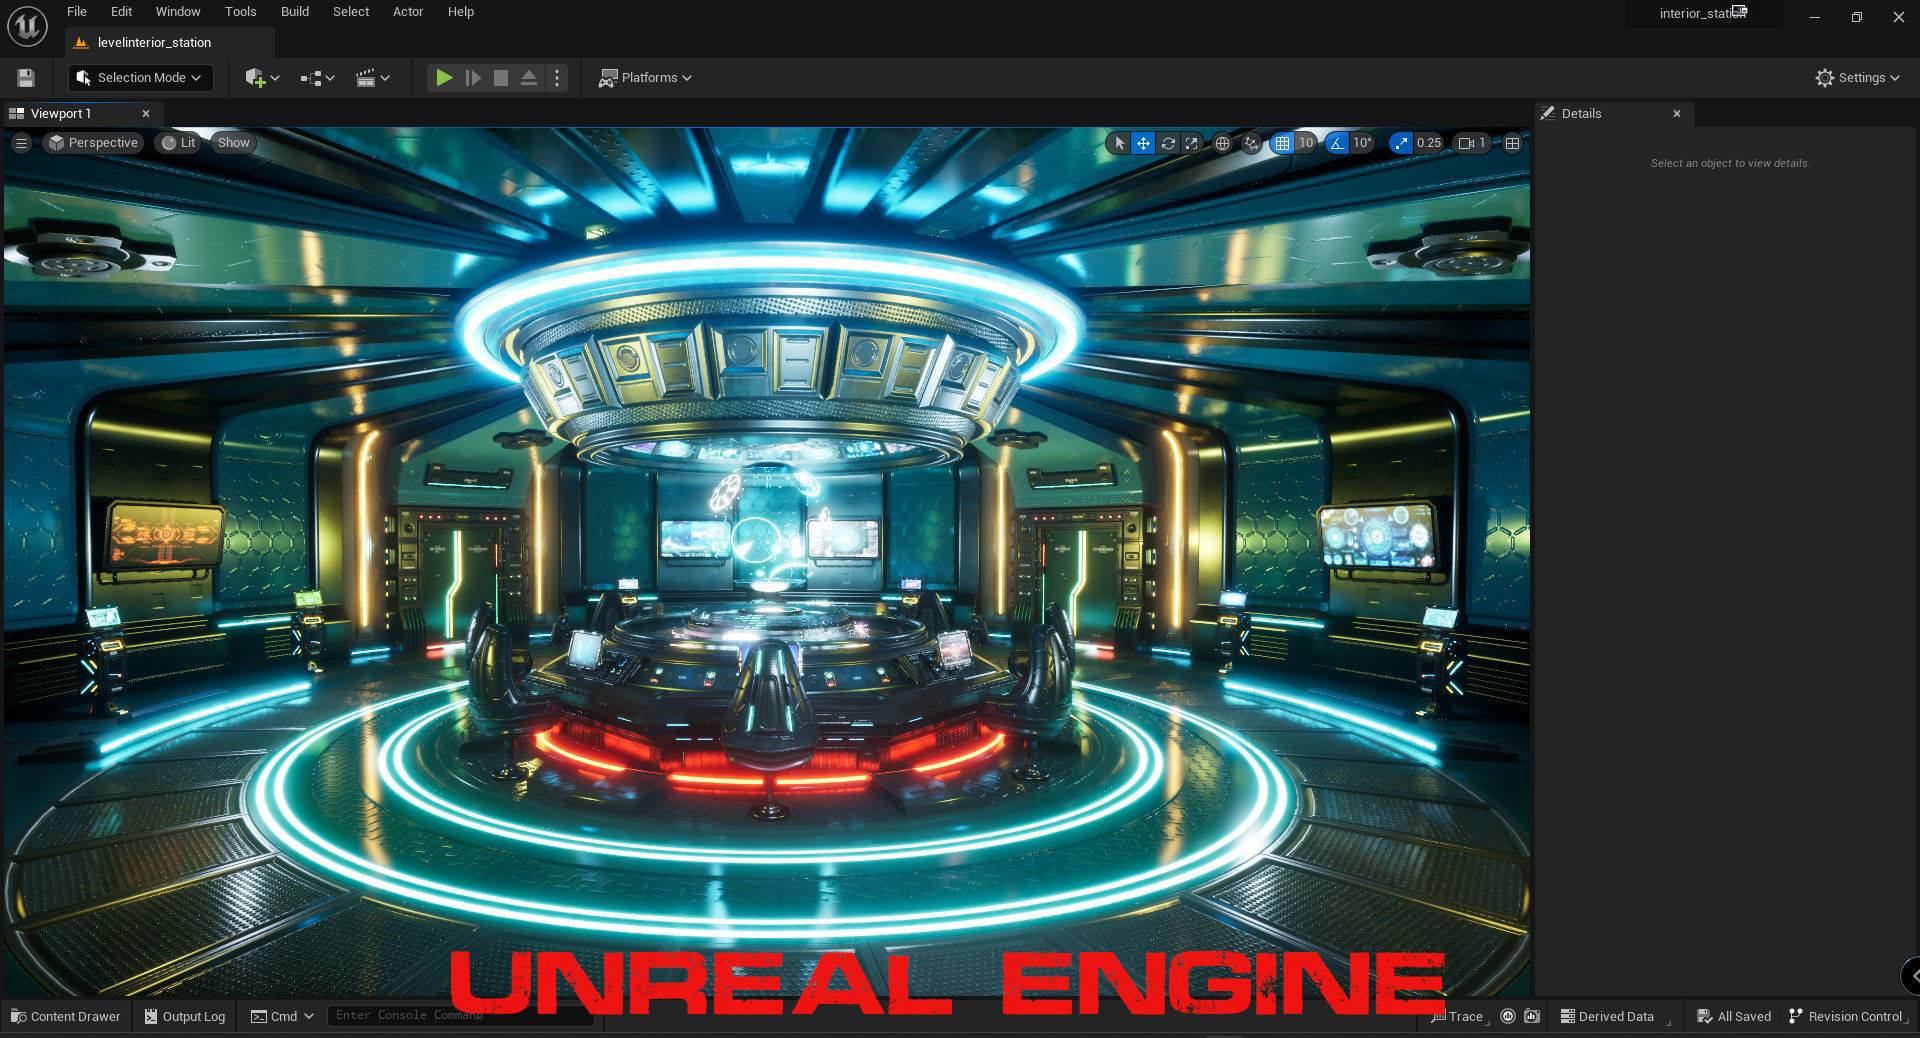Change scale snap value 0.25

[x=1429, y=143]
